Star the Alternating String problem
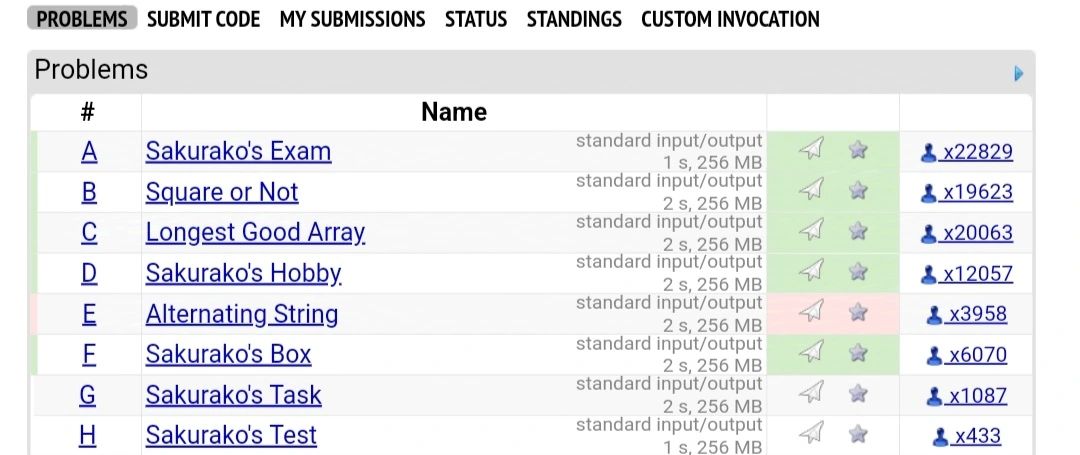Screen dimensions: 1080x455 click(x=858, y=312)
